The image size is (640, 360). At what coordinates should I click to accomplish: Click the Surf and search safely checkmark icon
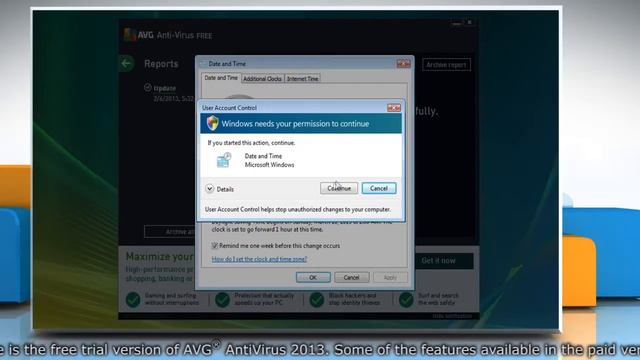coord(406,300)
